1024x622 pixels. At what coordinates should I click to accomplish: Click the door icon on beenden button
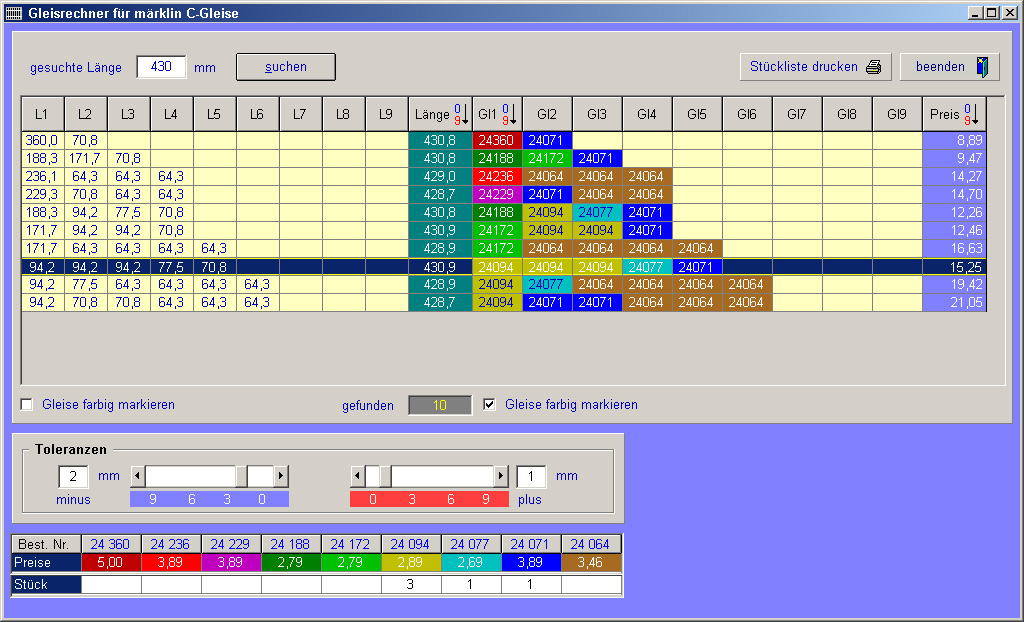click(x=982, y=67)
